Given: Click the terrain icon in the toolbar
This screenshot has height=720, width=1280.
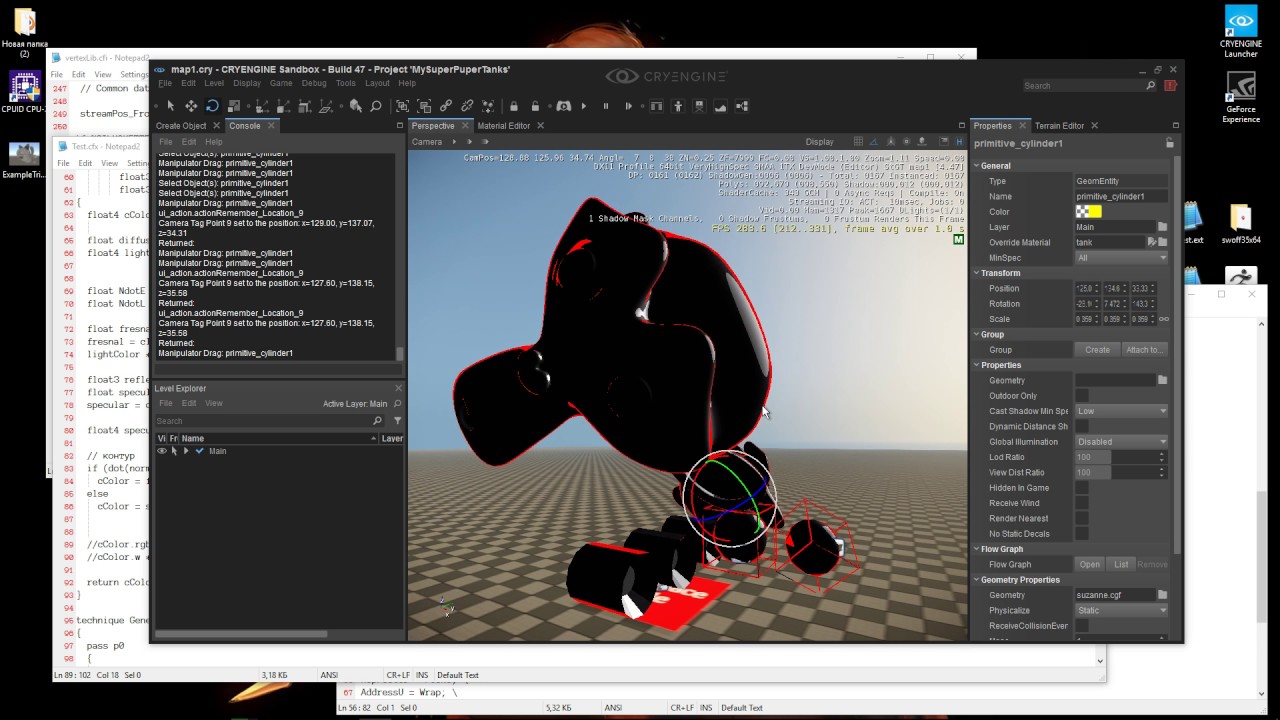Looking at the screenshot, I should pos(720,106).
